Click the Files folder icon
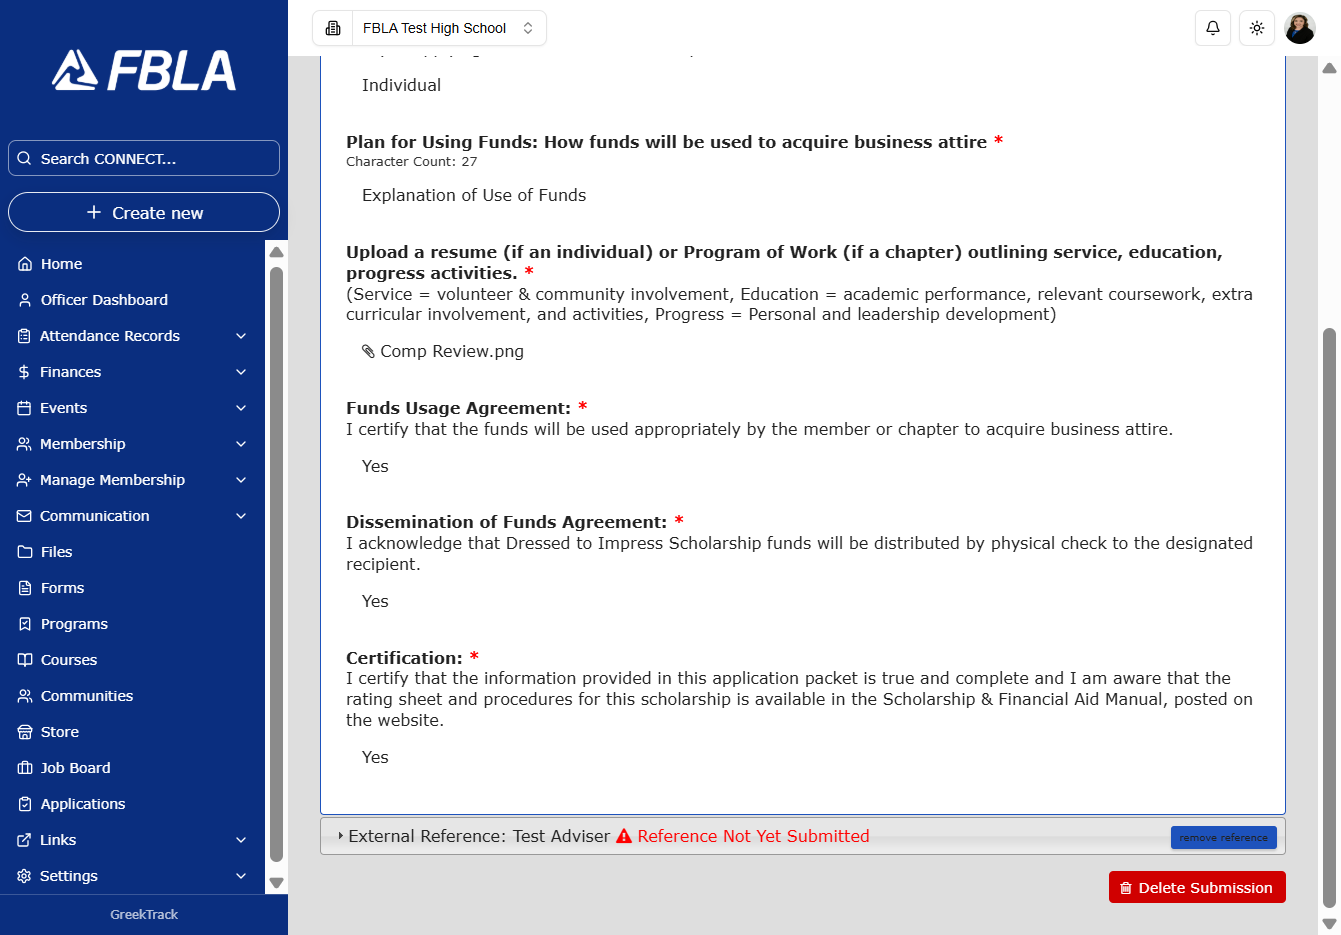Image resolution: width=1341 pixels, height=935 pixels. tap(25, 552)
